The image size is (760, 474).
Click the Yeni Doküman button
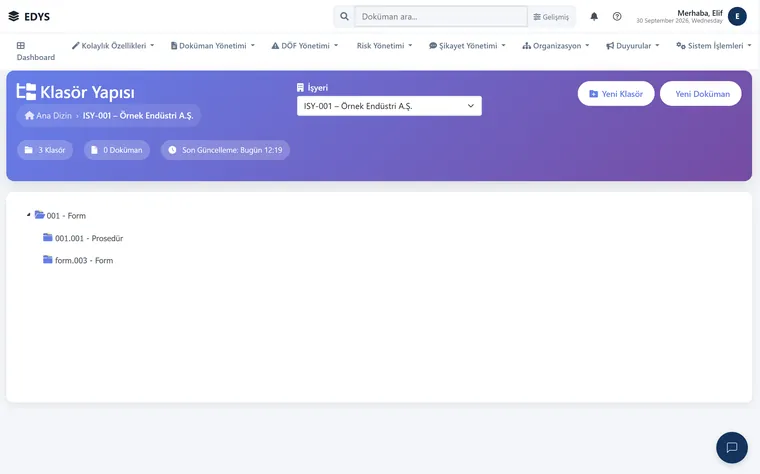701,94
